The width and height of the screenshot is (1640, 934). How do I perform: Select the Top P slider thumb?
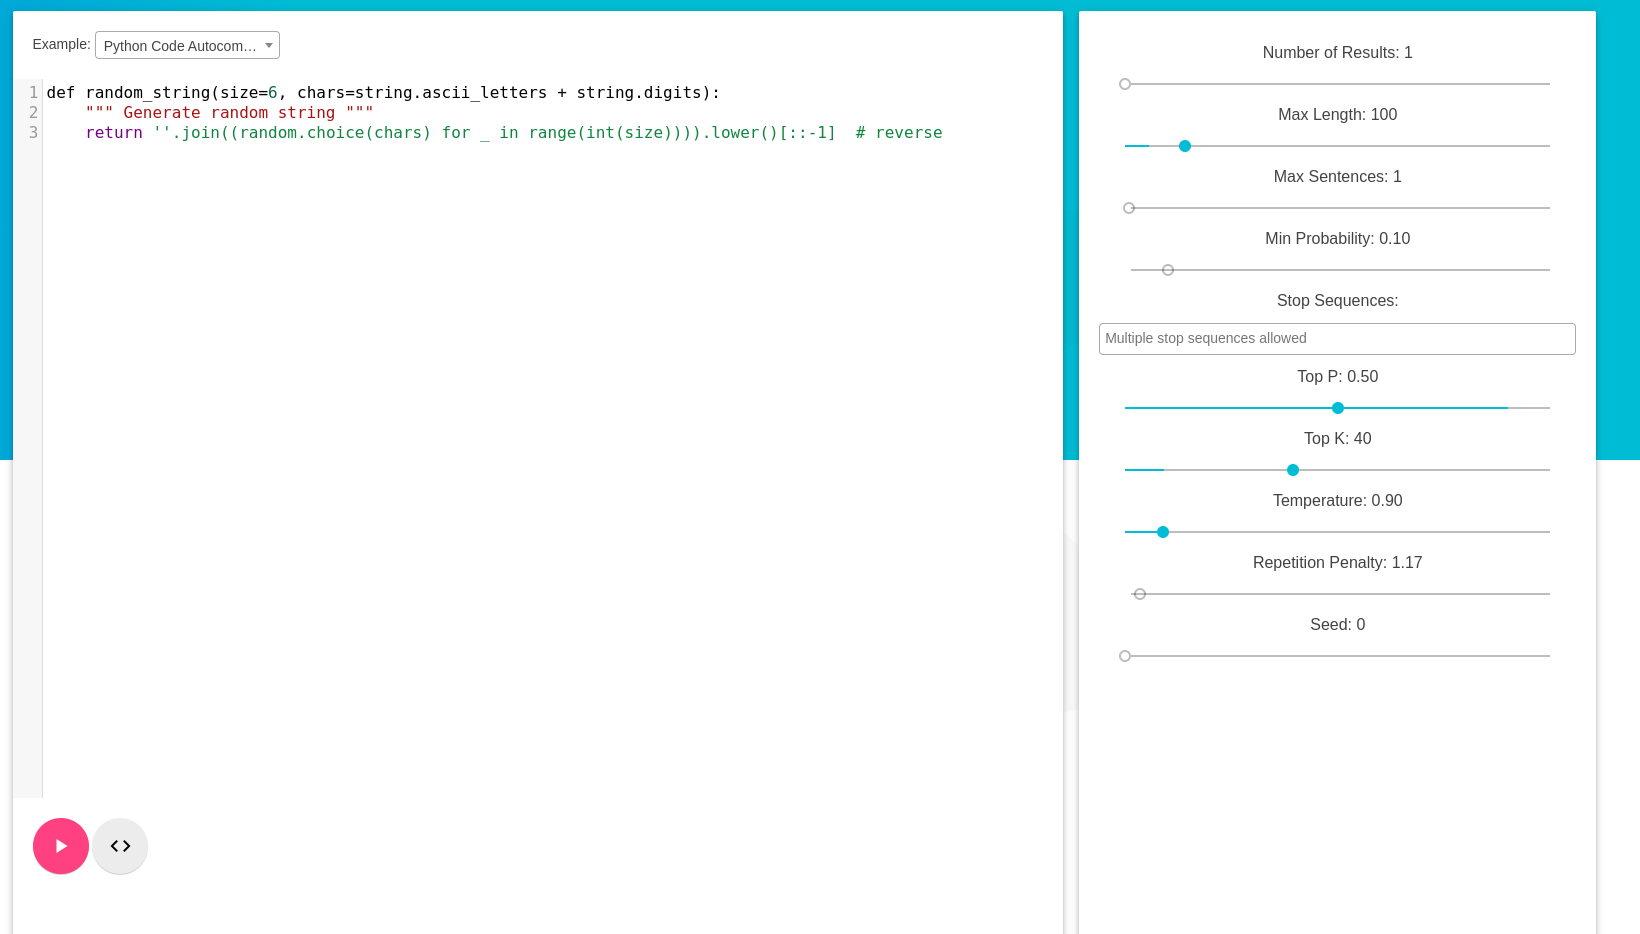pyautogui.click(x=1337, y=408)
